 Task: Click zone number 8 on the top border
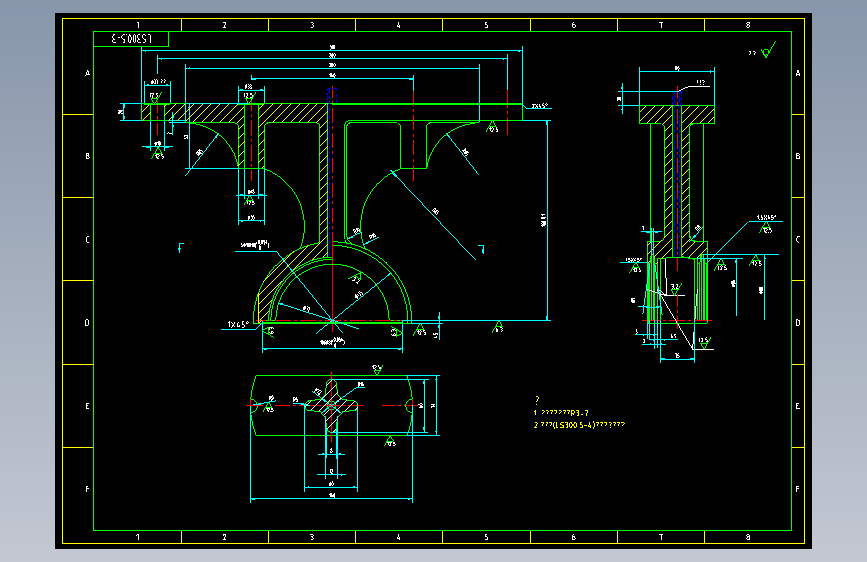pyautogui.click(x=748, y=25)
